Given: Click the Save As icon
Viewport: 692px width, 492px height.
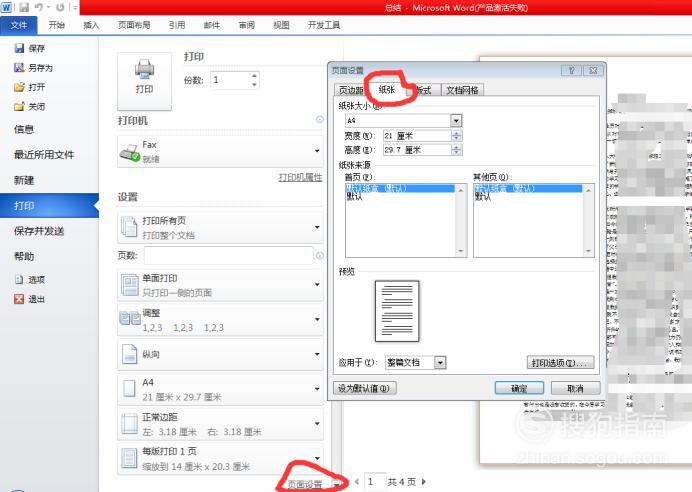Looking at the screenshot, I should [19, 68].
